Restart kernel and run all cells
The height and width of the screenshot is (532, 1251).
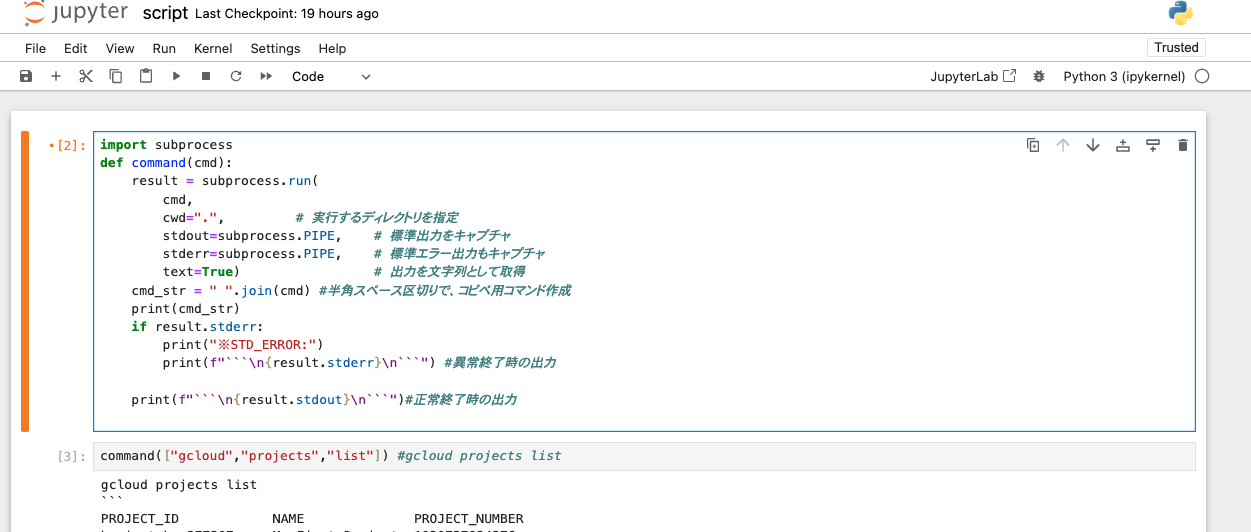tap(266, 76)
